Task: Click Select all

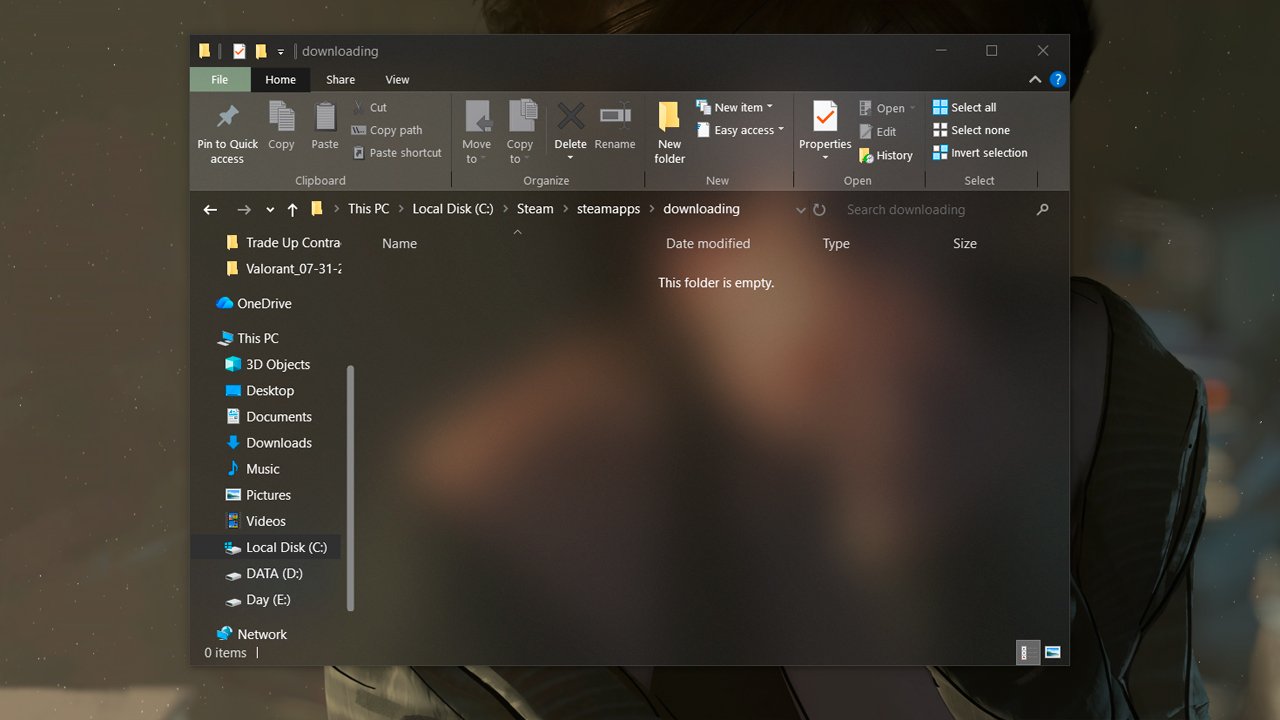Action: [964, 107]
